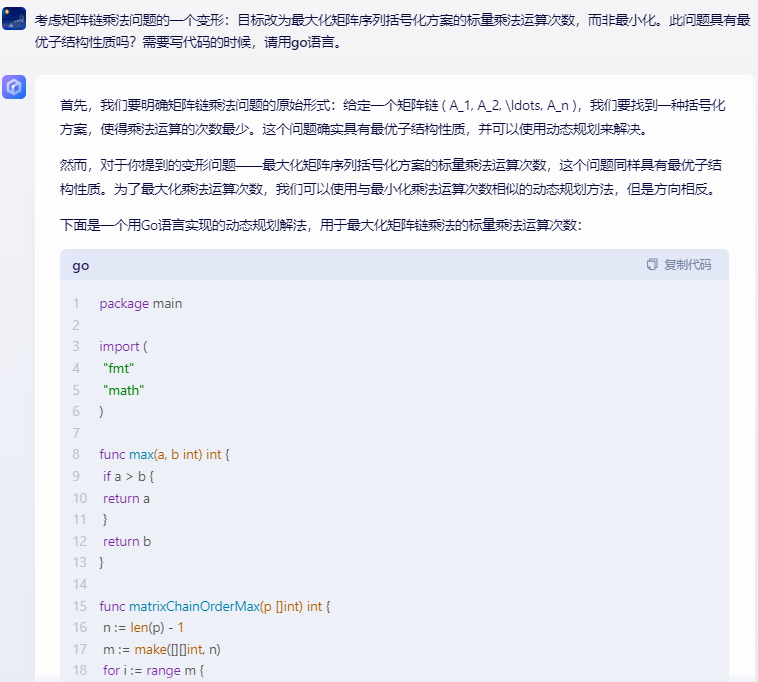
Task: Click the paragraph starting with 然而，对于你提到的变形问题
Action: (x=391, y=177)
